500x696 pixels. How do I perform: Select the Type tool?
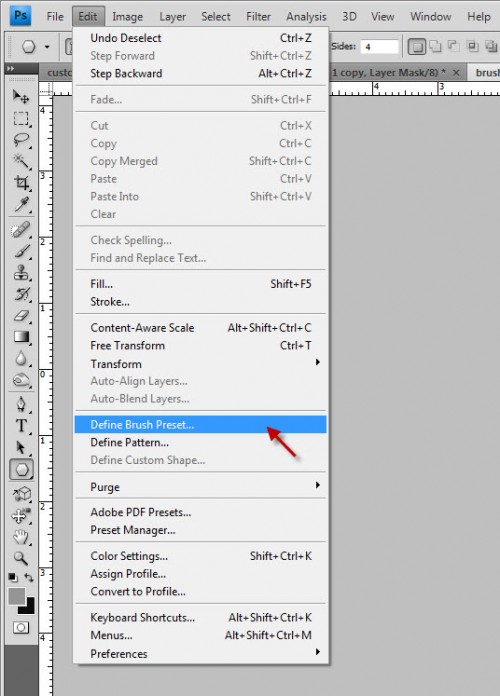(20, 426)
